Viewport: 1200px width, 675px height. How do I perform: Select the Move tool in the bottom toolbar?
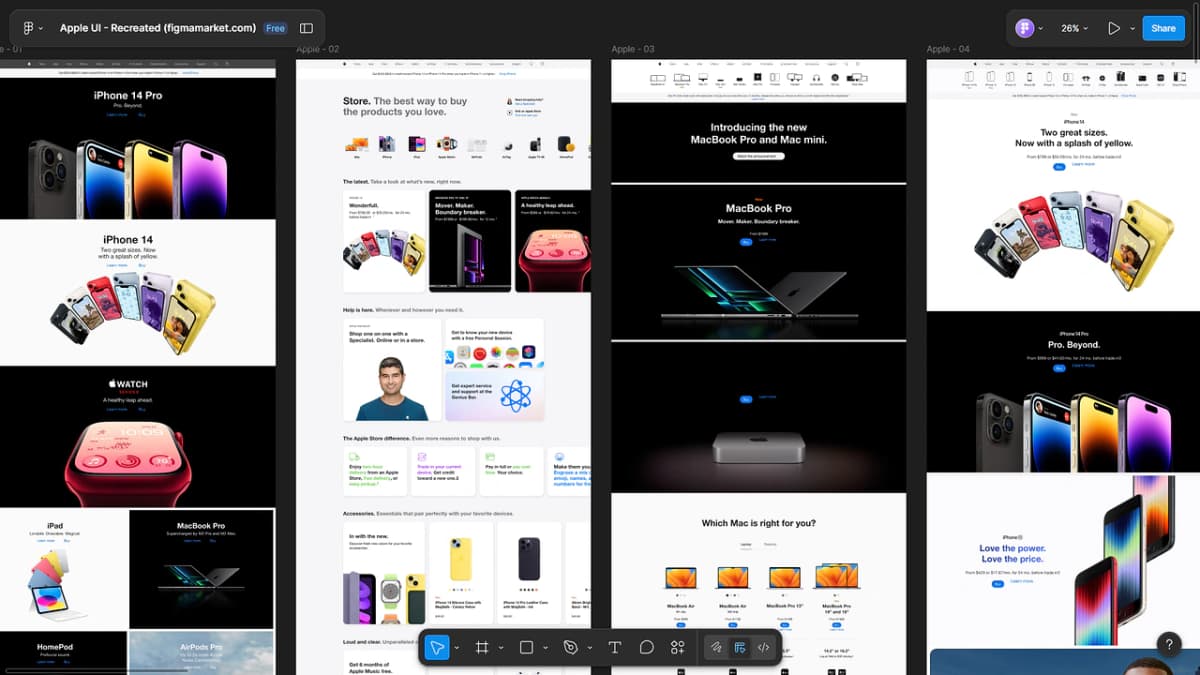(x=437, y=647)
